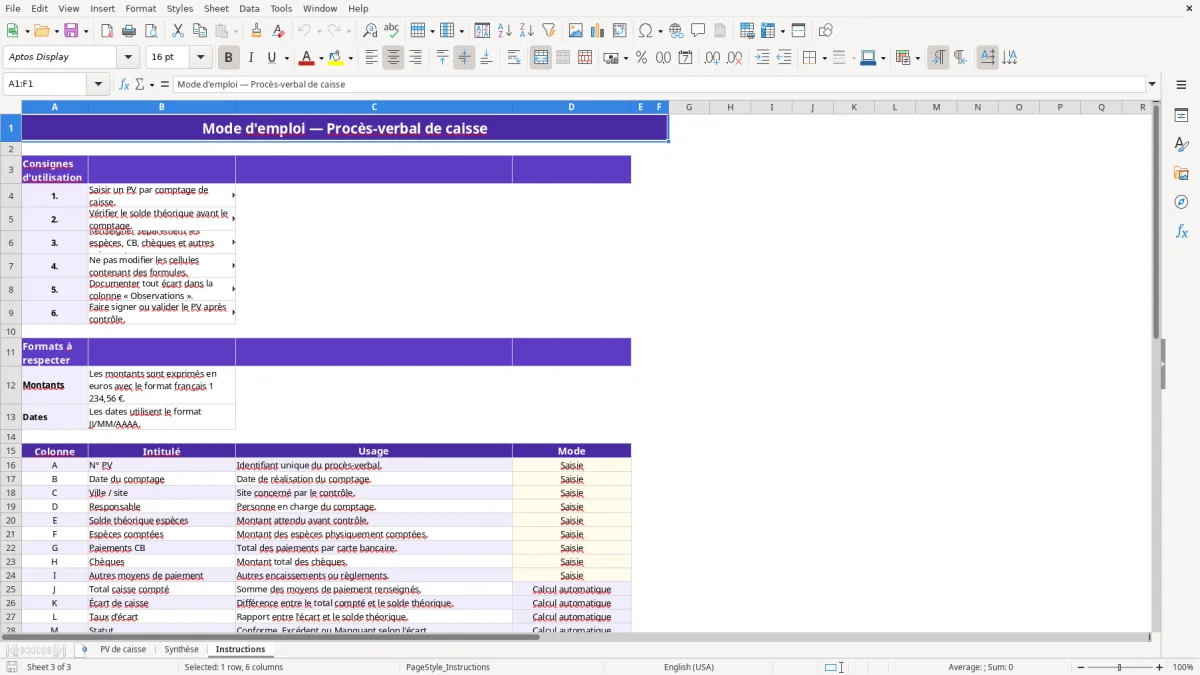Select row header 12

point(11,385)
